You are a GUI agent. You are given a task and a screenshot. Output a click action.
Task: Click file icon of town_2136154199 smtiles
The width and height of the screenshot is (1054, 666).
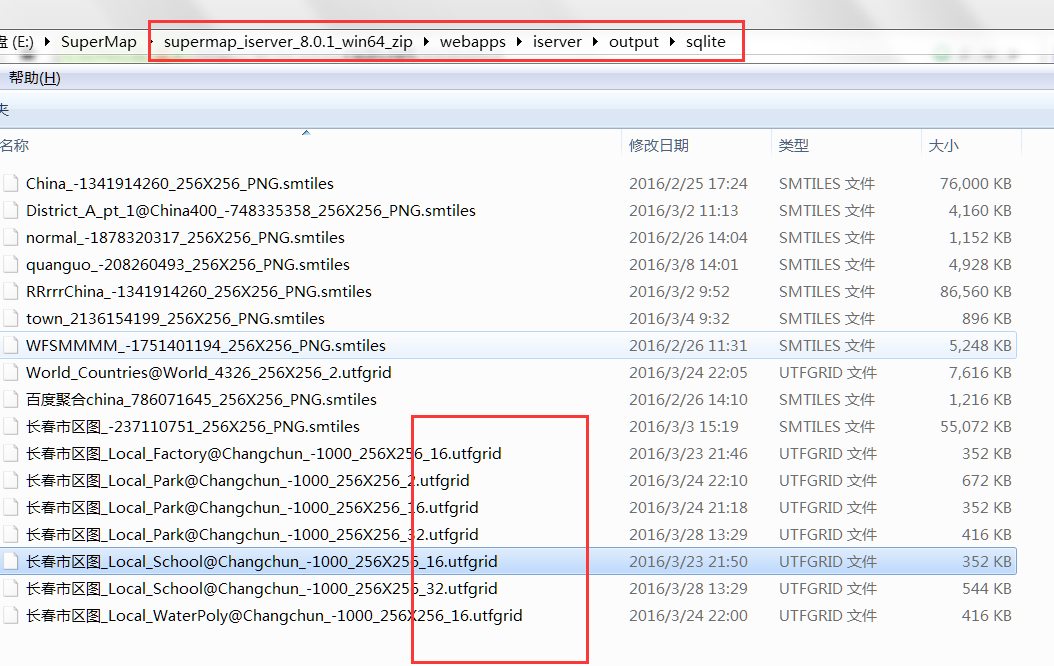(10, 318)
